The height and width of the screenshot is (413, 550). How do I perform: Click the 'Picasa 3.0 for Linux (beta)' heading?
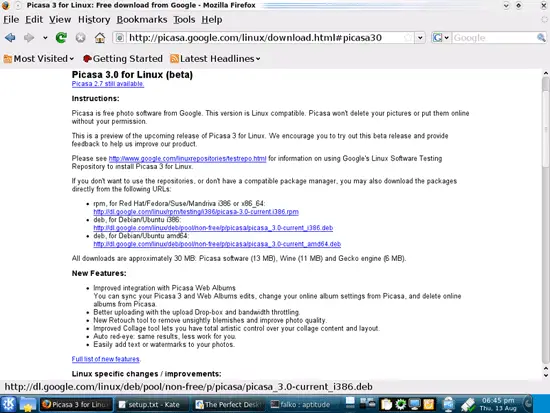(x=132, y=74)
